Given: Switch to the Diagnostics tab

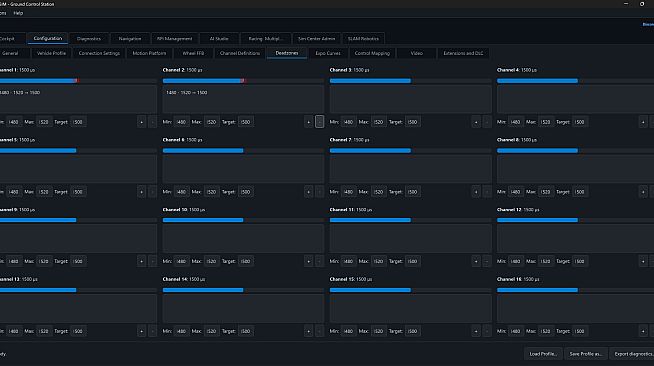Looking at the screenshot, I should [89, 39].
